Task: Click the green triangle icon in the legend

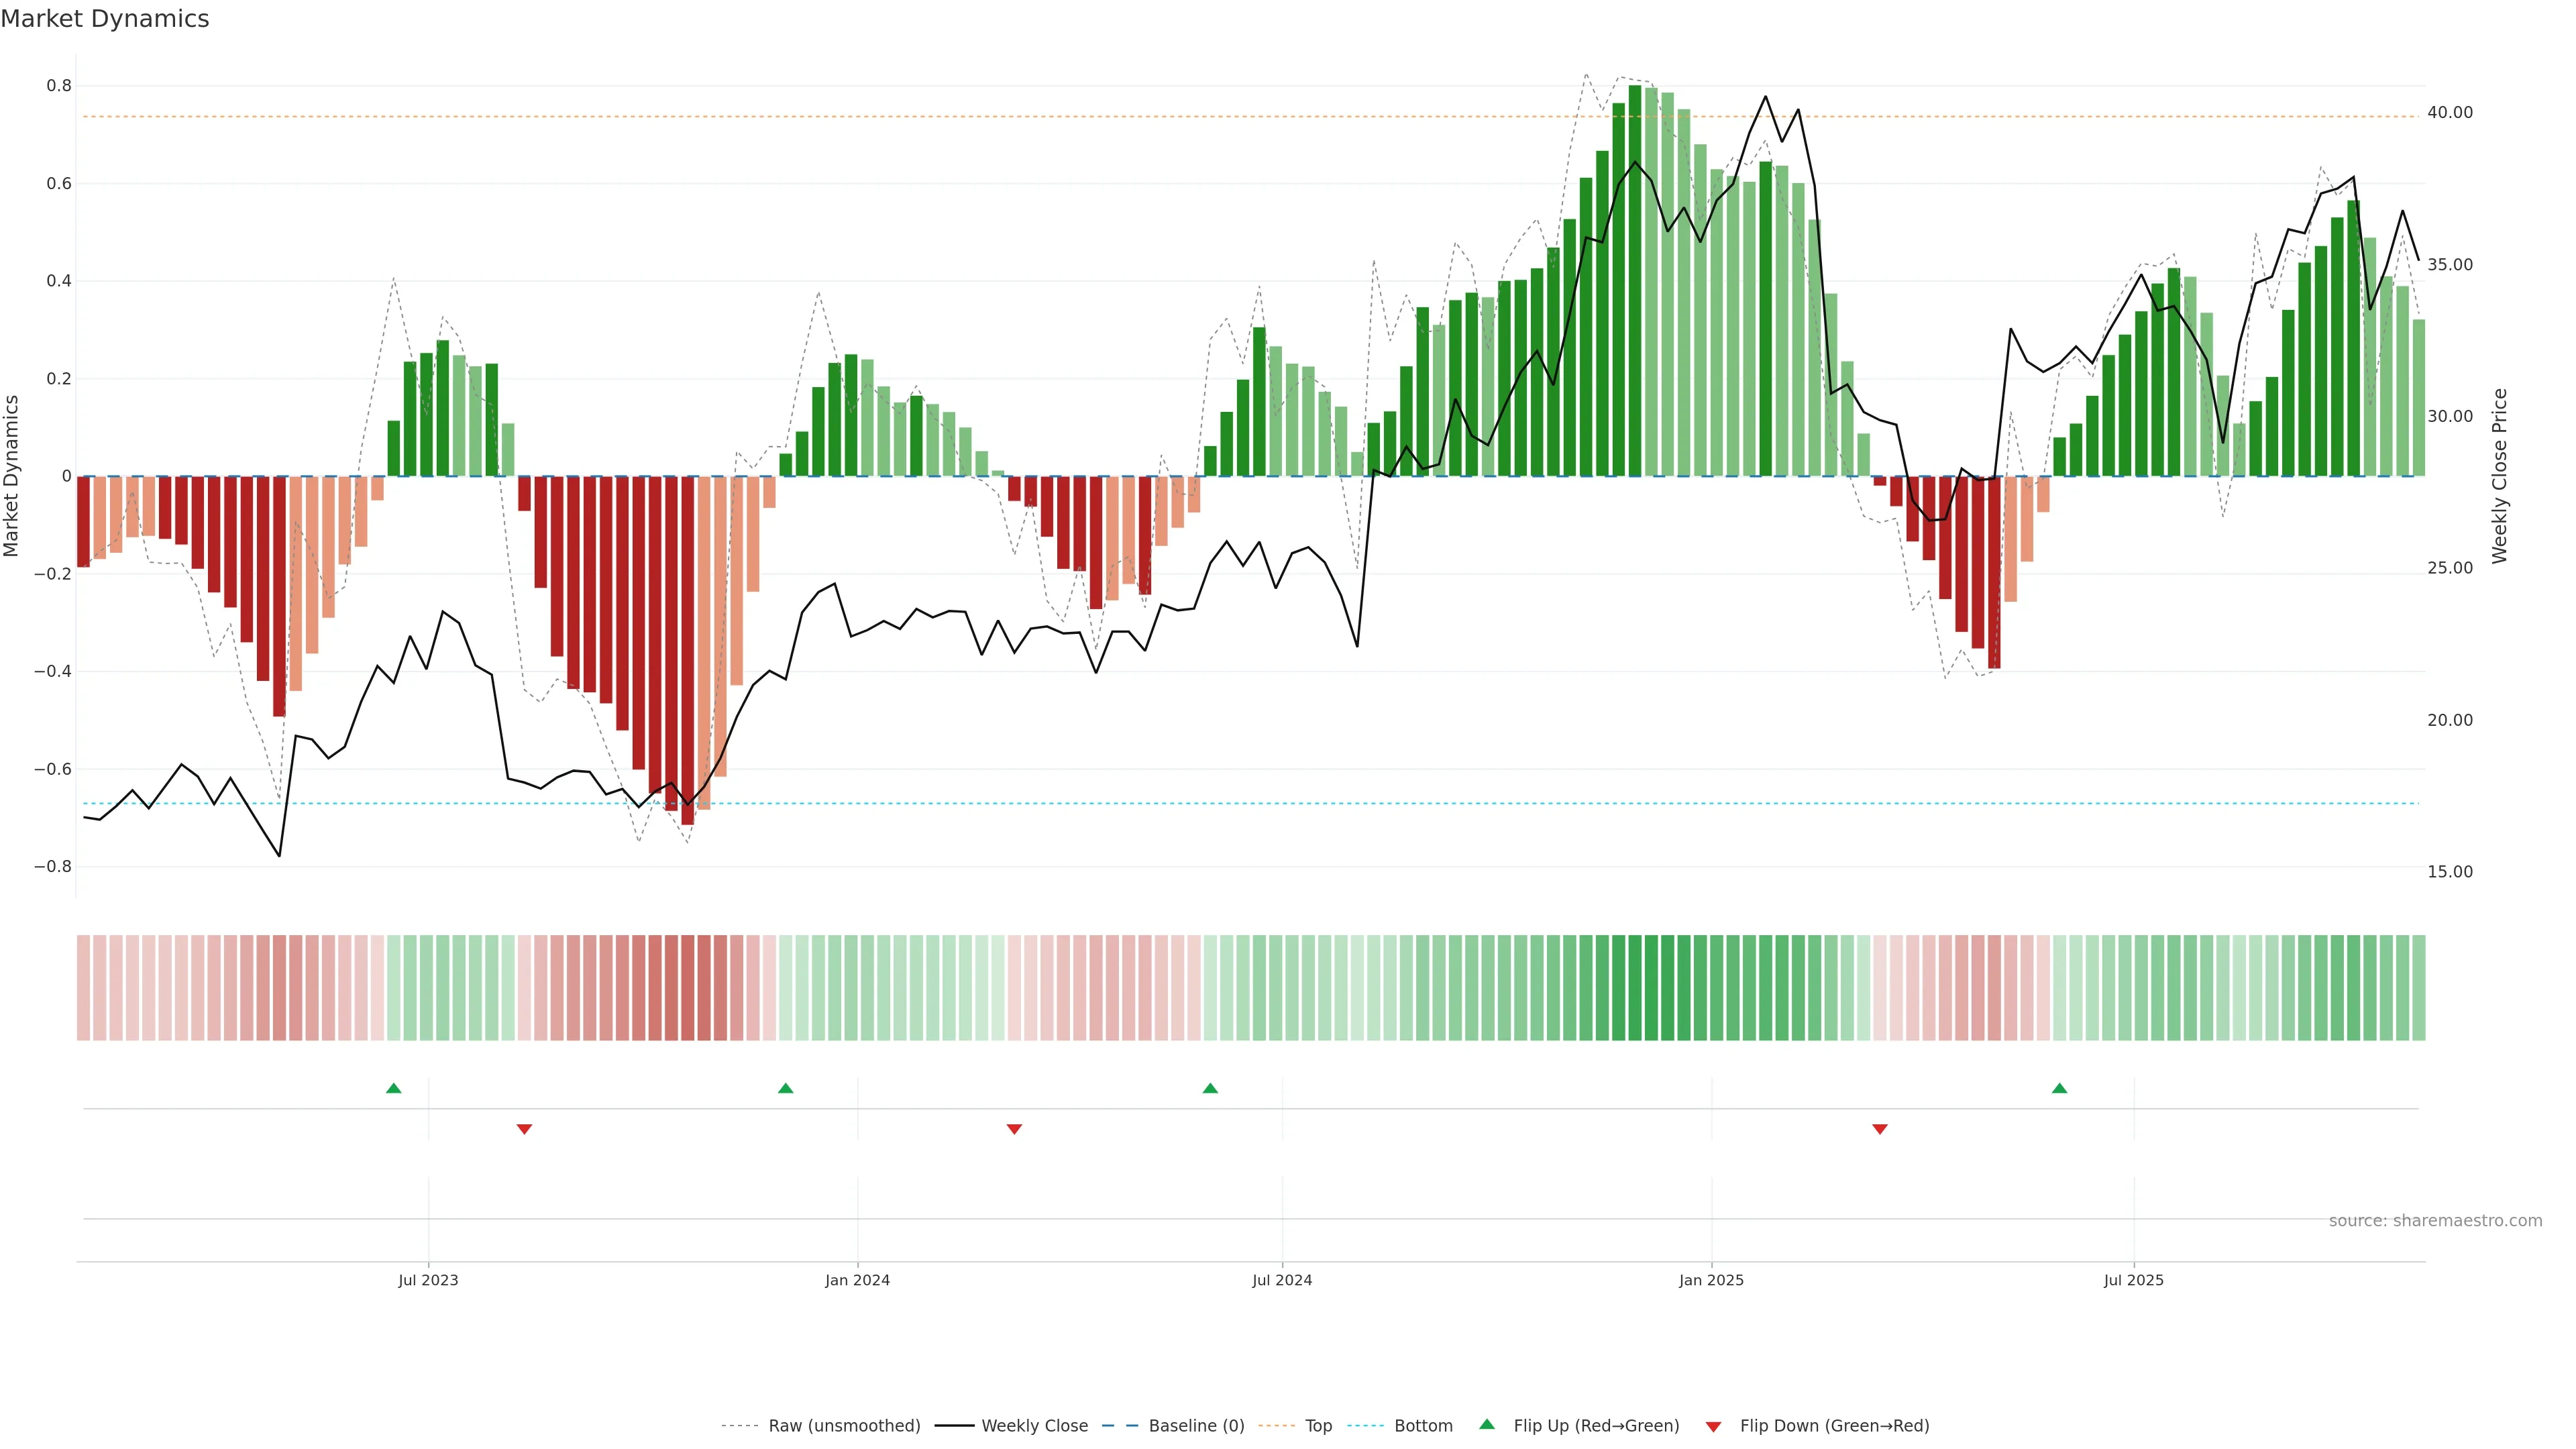Action: pos(1487,1424)
